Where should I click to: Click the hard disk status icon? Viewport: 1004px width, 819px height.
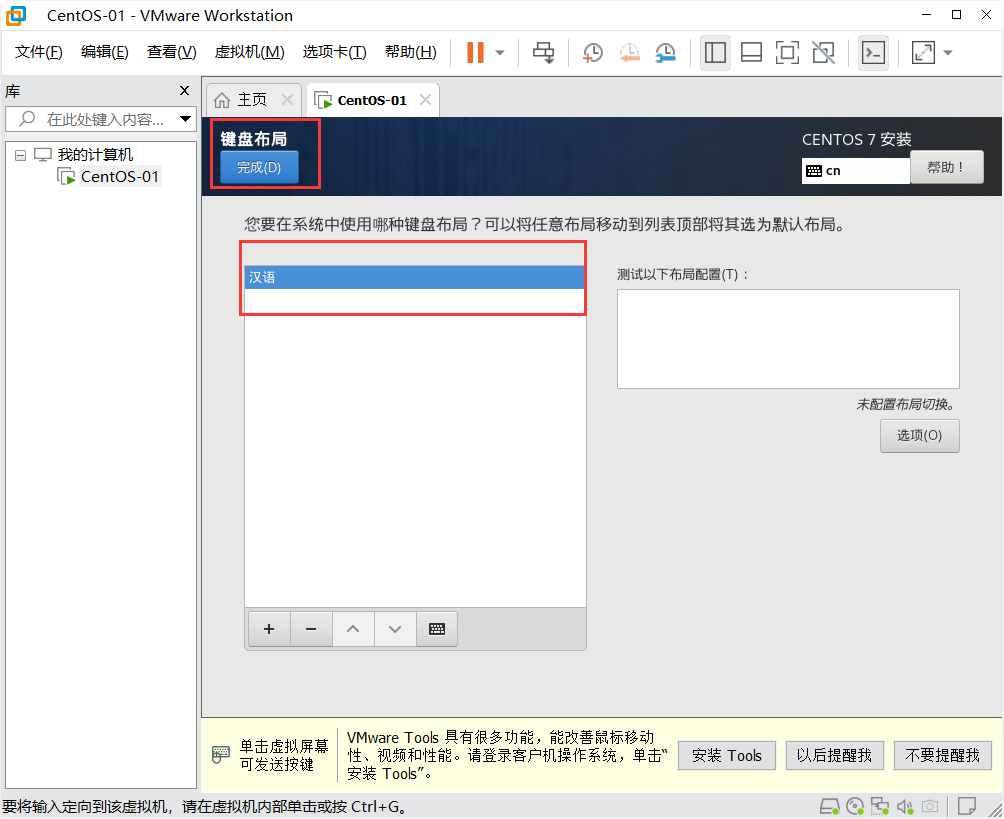point(828,806)
